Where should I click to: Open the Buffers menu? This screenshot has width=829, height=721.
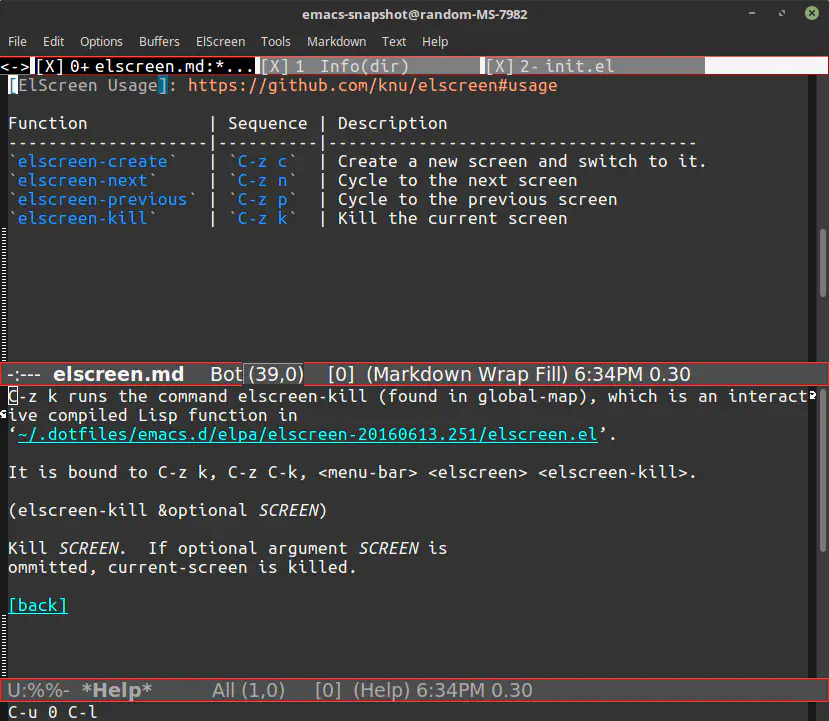[159, 42]
